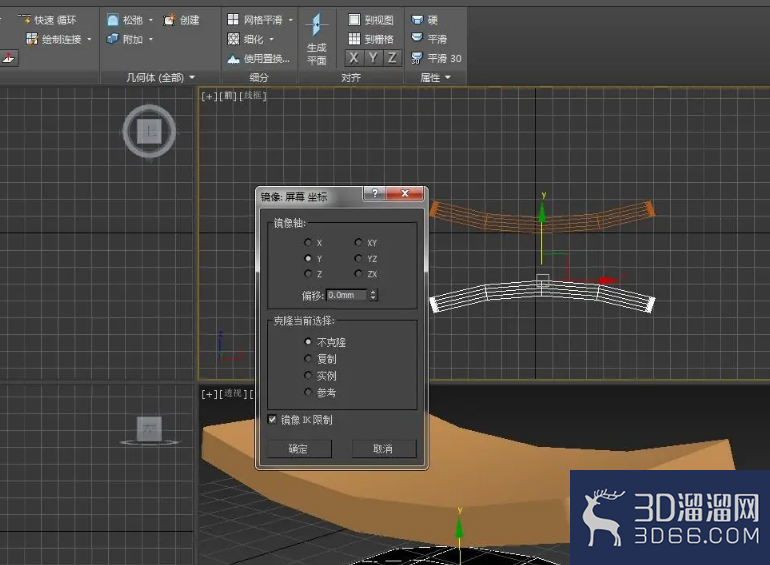Screen dimensions: 770x565
Task: Open perspective viewport [透视] view menu
Action: point(233,394)
